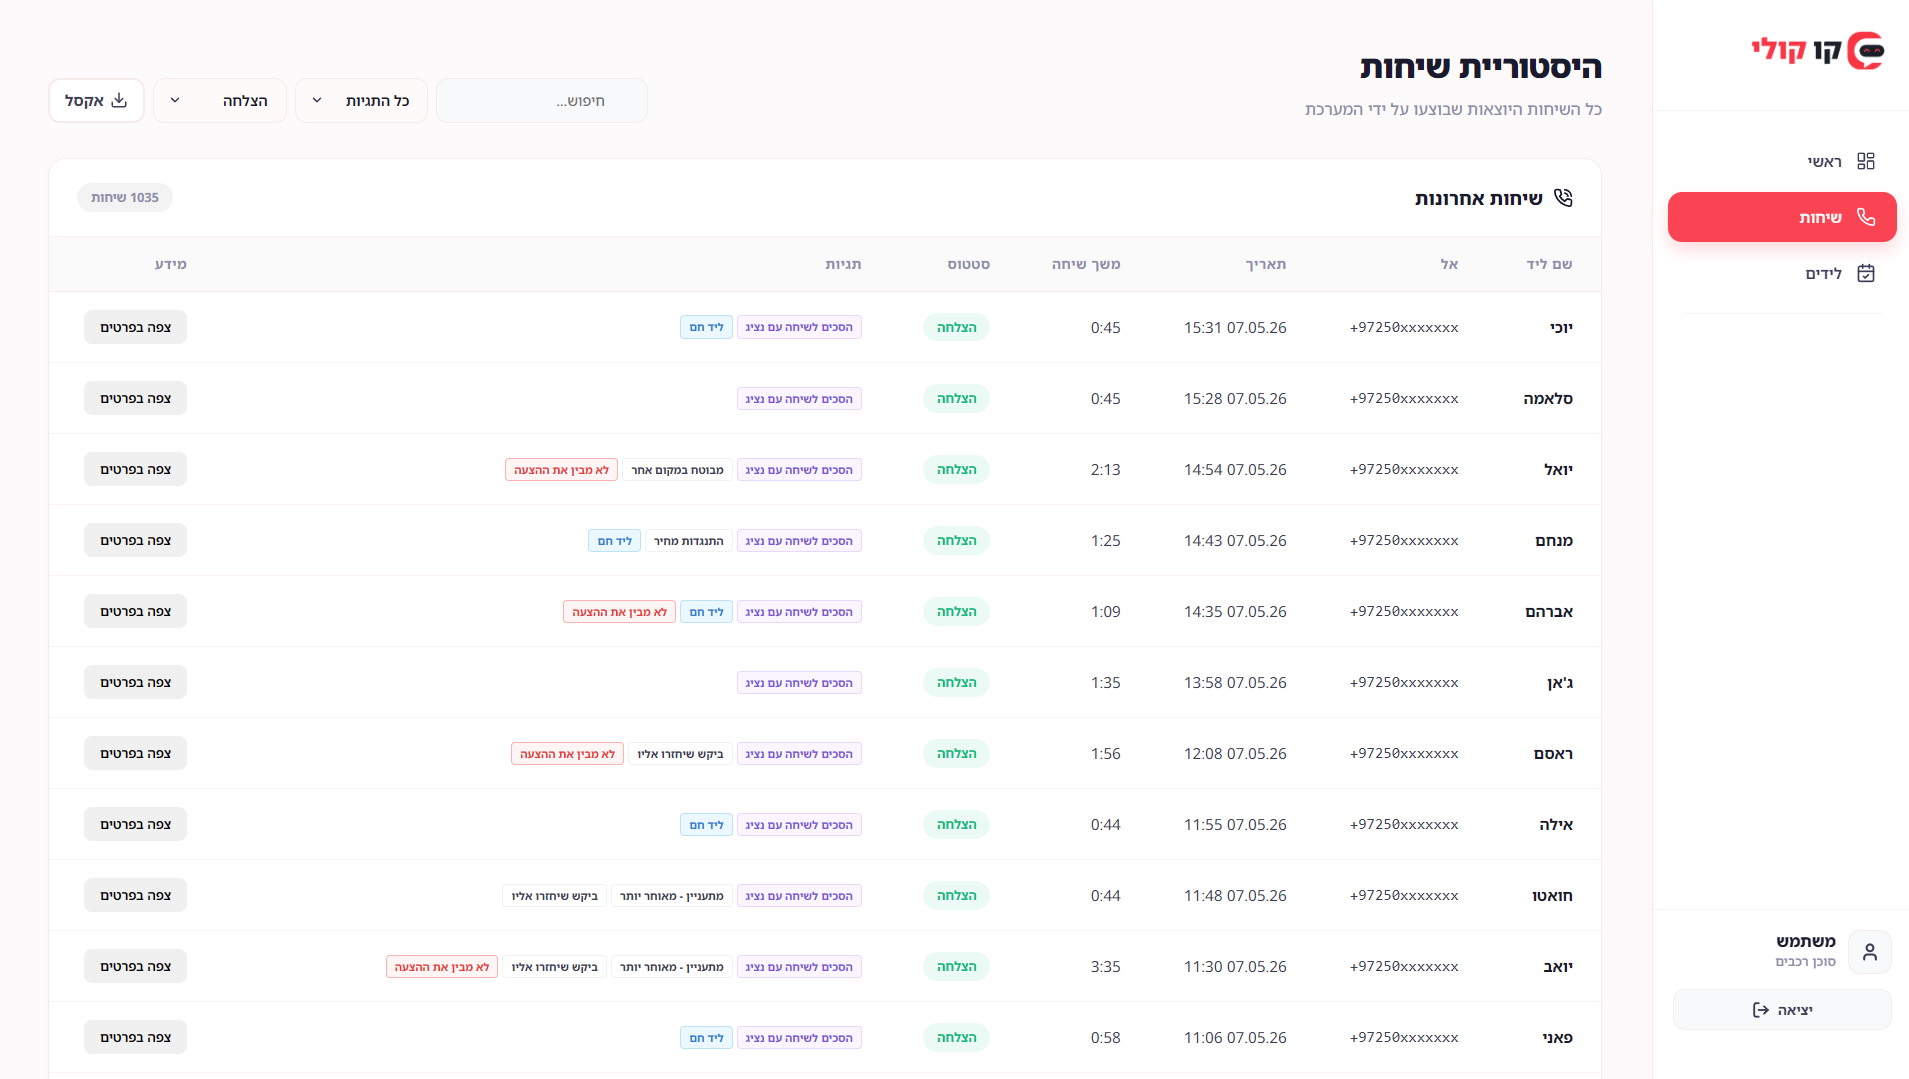This screenshot has width=1909, height=1079.
Task: Click the lead name אברהם
Action: [1549, 611]
